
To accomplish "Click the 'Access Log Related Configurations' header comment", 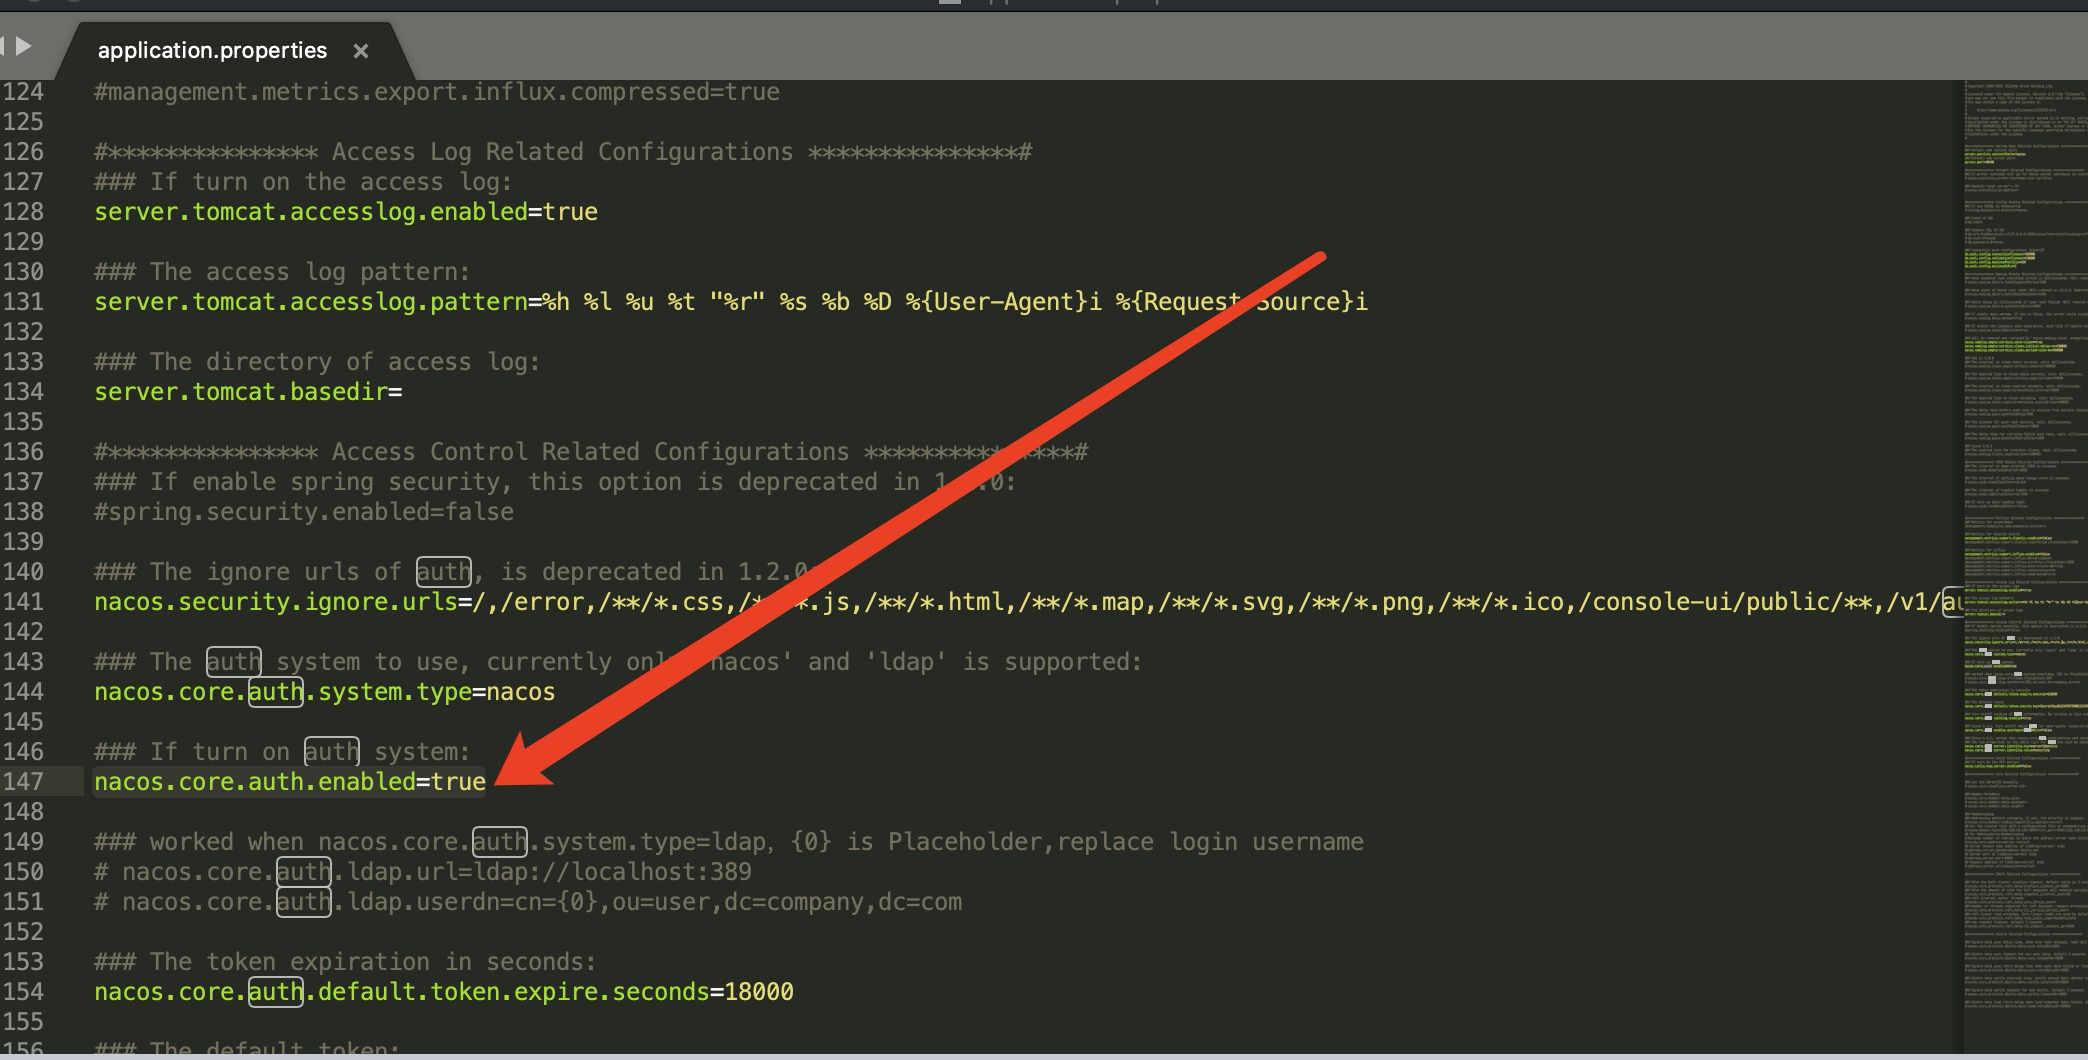I will pyautogui.click(x=563, y=152).
